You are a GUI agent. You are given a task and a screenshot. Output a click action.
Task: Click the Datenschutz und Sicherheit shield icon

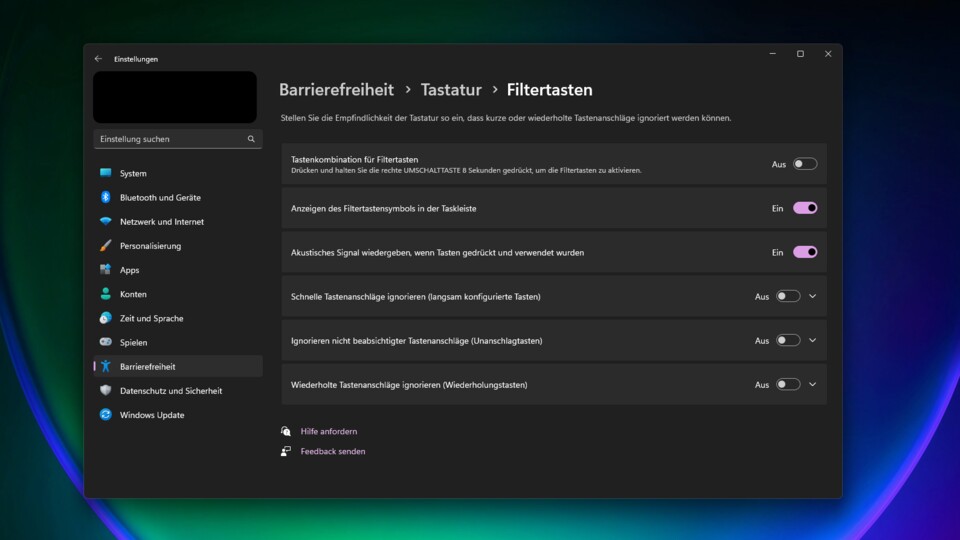click(105, 390)
